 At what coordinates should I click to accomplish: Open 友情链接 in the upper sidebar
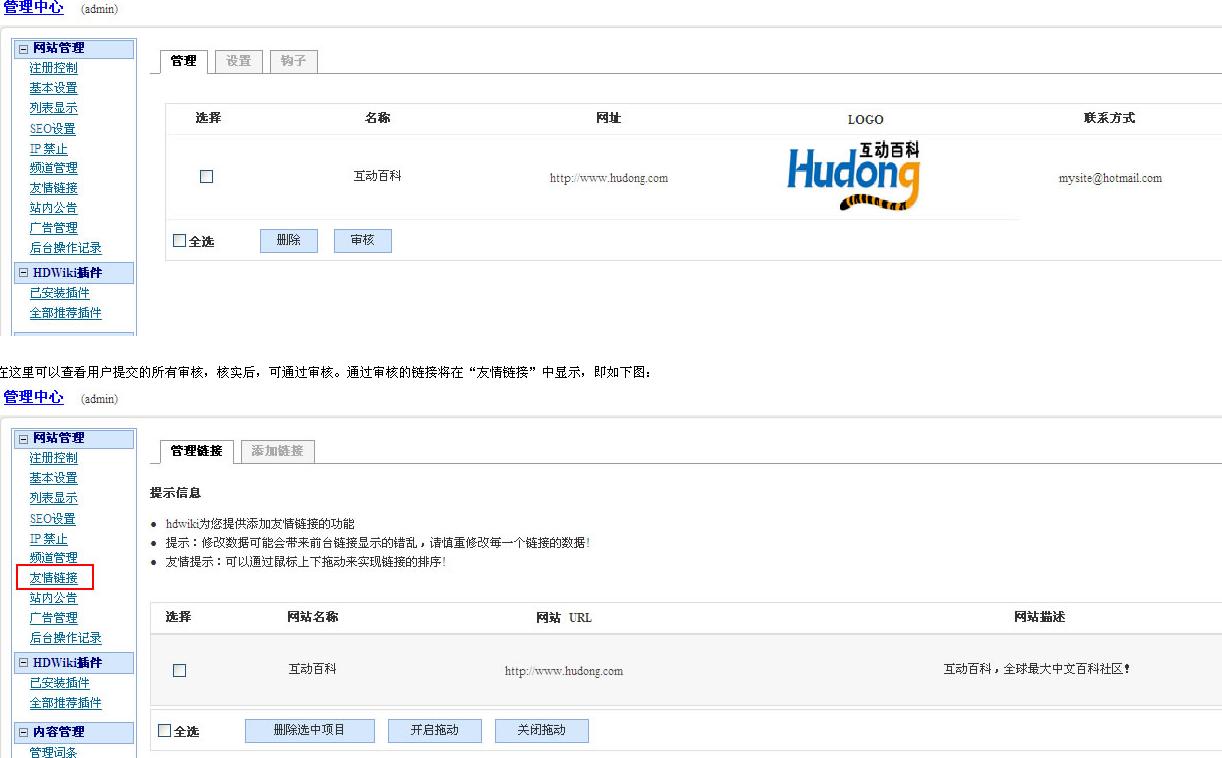click(53, 188)
